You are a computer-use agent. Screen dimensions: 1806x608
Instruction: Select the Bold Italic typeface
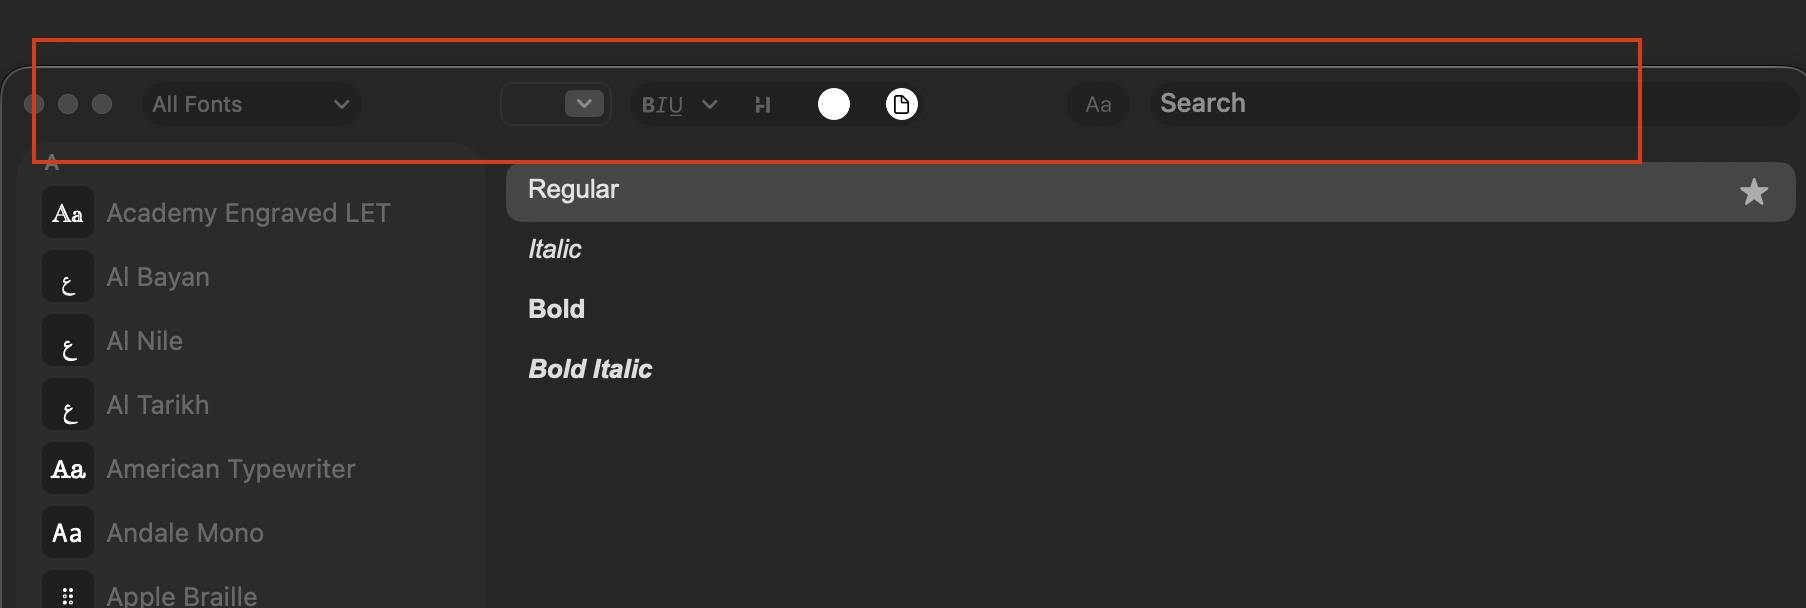tap(590, 369)
